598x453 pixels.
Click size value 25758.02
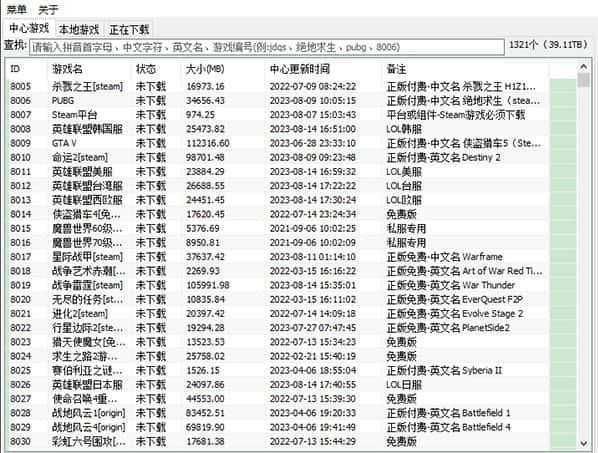[x=206, y=356]
